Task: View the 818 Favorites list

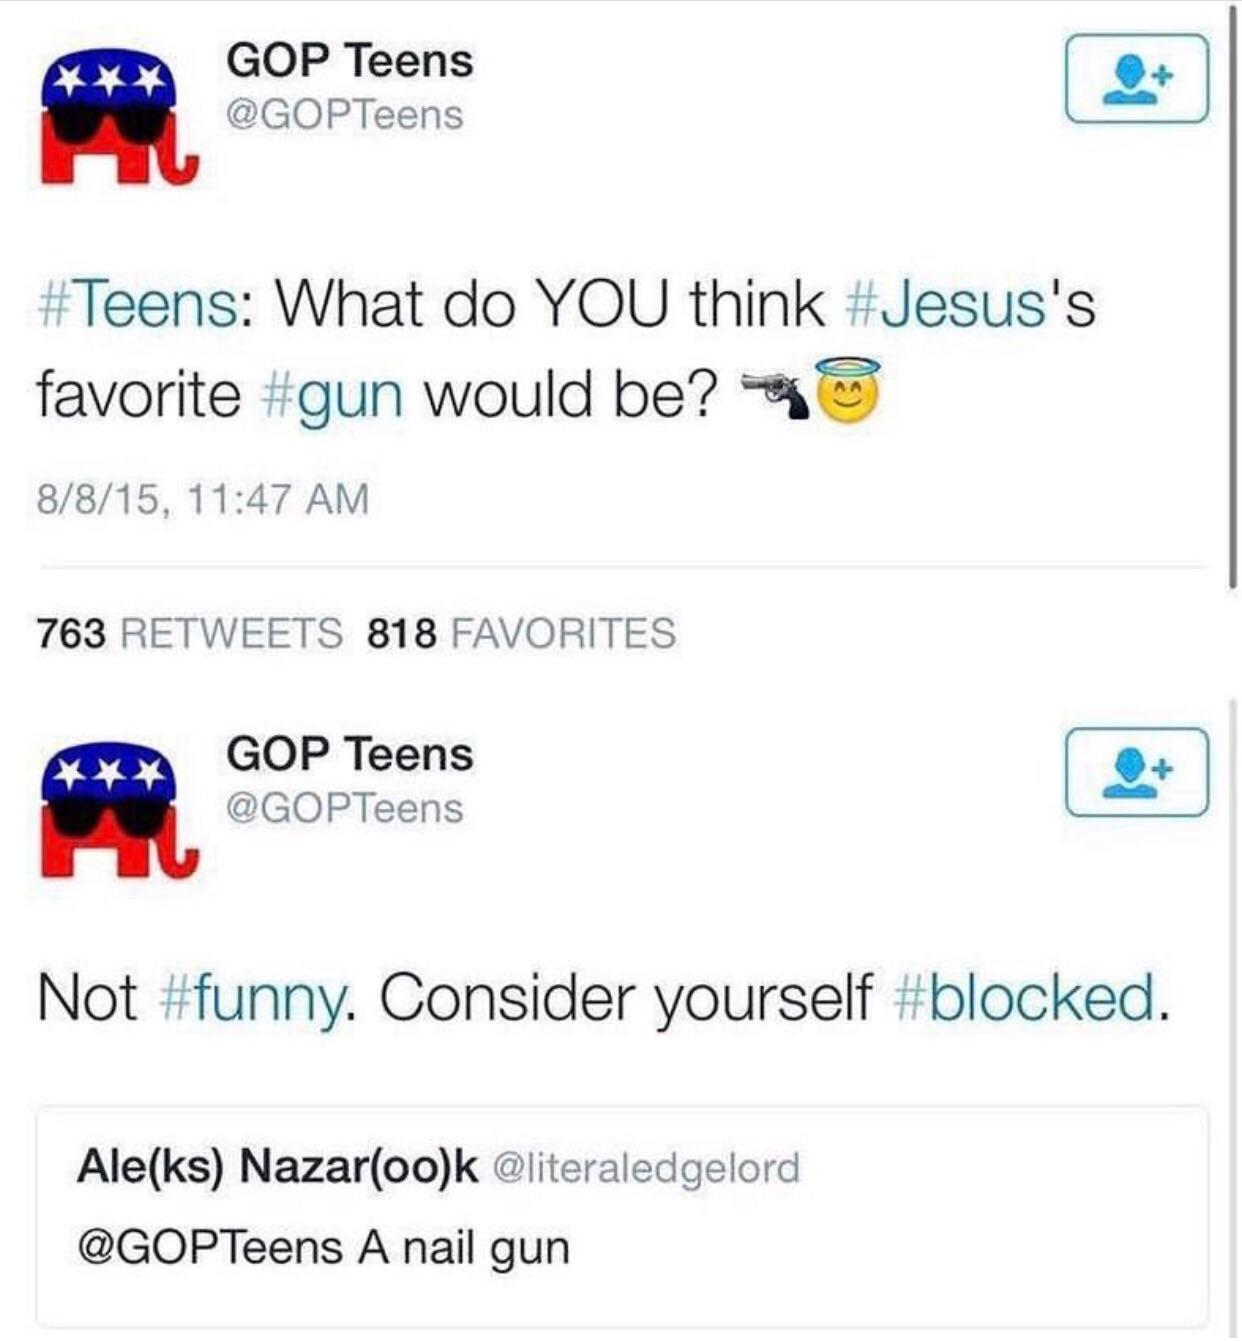Action: click(521, 633)
